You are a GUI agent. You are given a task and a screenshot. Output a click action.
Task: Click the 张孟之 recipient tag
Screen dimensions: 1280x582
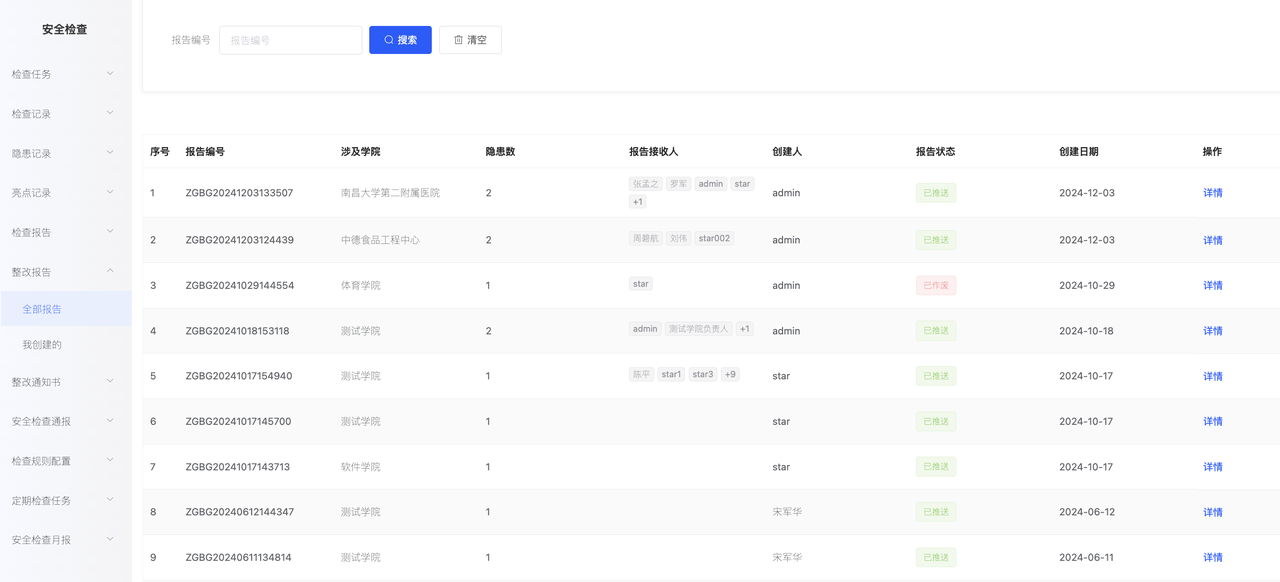[x=646, y=184]
